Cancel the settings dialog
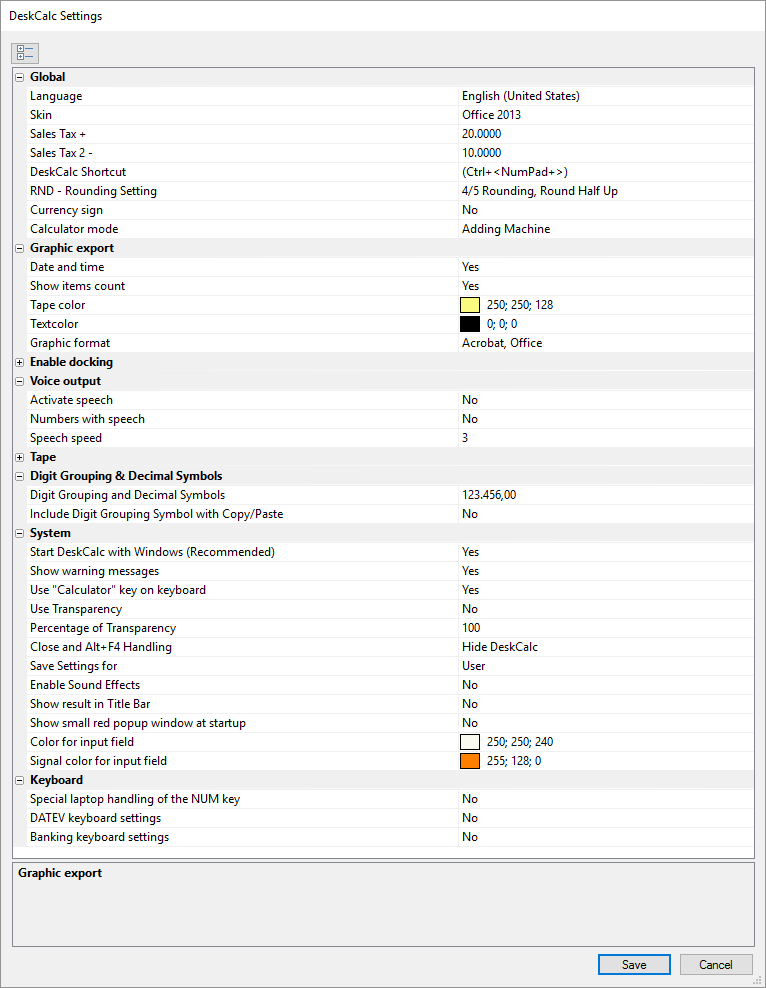 coord(716,965)
